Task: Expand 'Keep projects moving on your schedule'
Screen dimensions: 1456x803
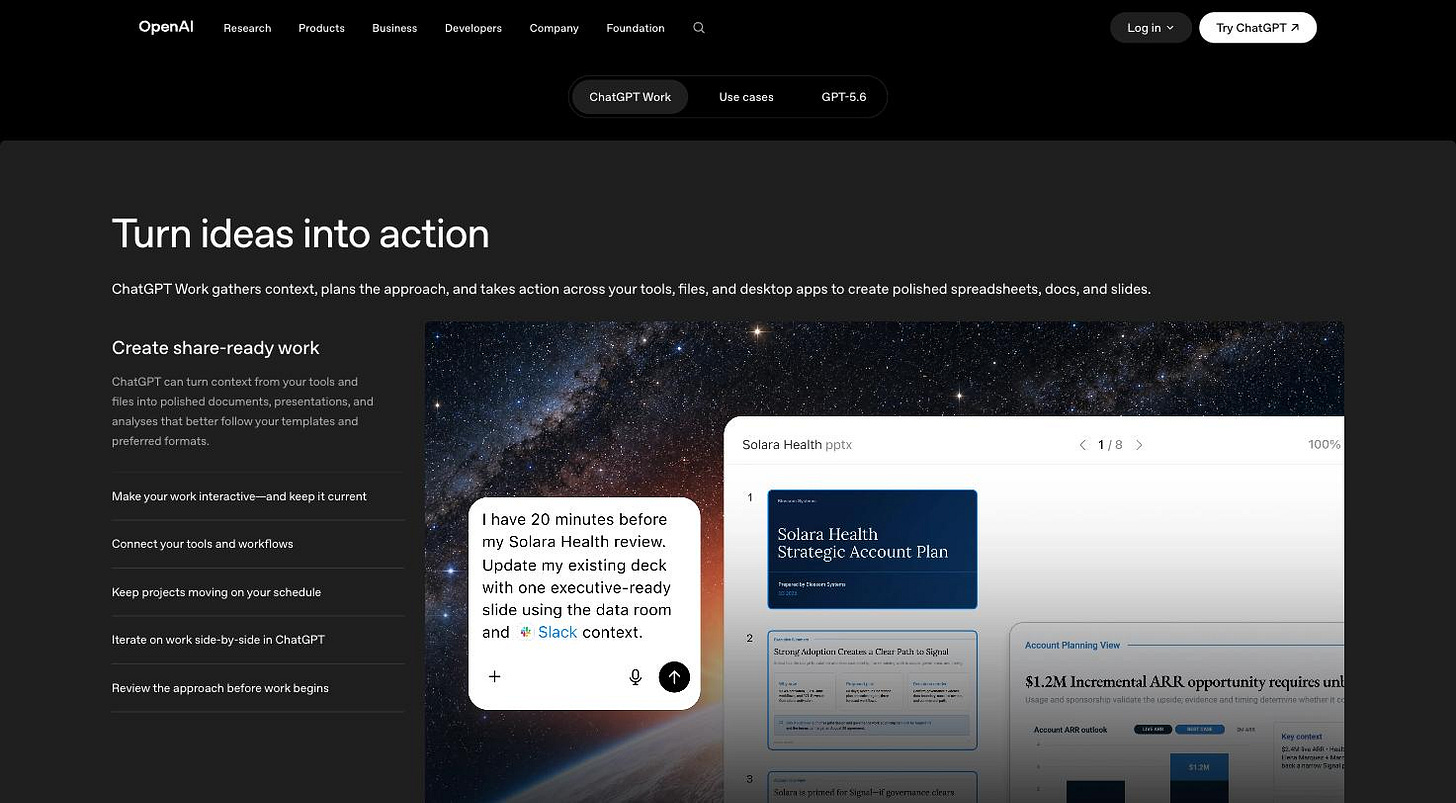Action: coord(258,592)
